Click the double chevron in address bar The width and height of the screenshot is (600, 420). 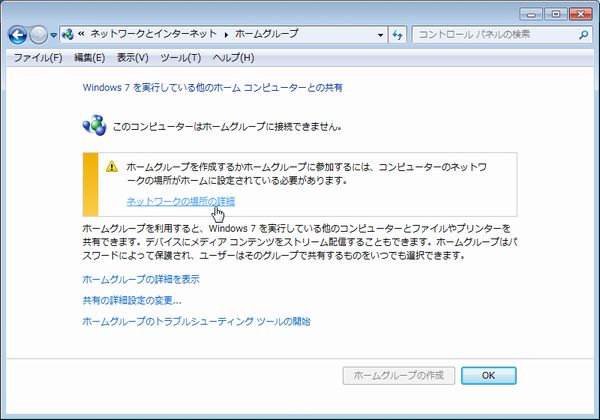(81, 34)
